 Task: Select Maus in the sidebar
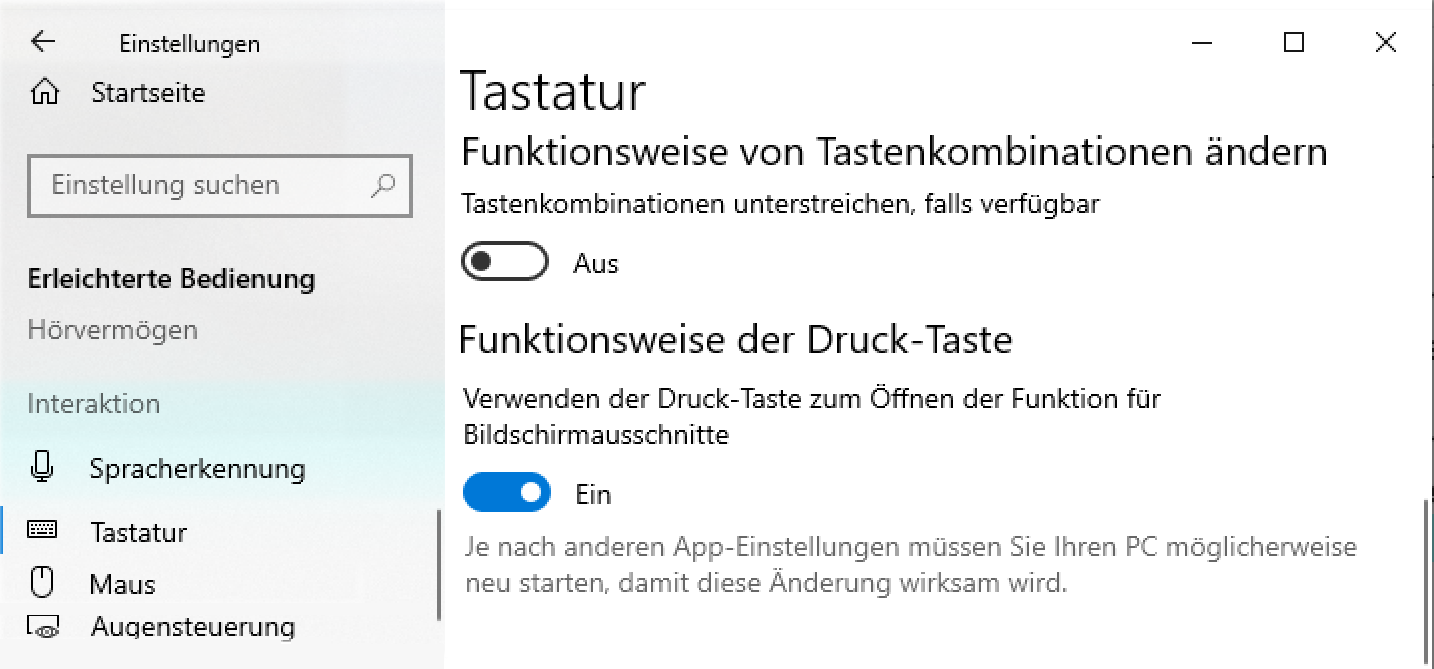click(x=122, y=584)
